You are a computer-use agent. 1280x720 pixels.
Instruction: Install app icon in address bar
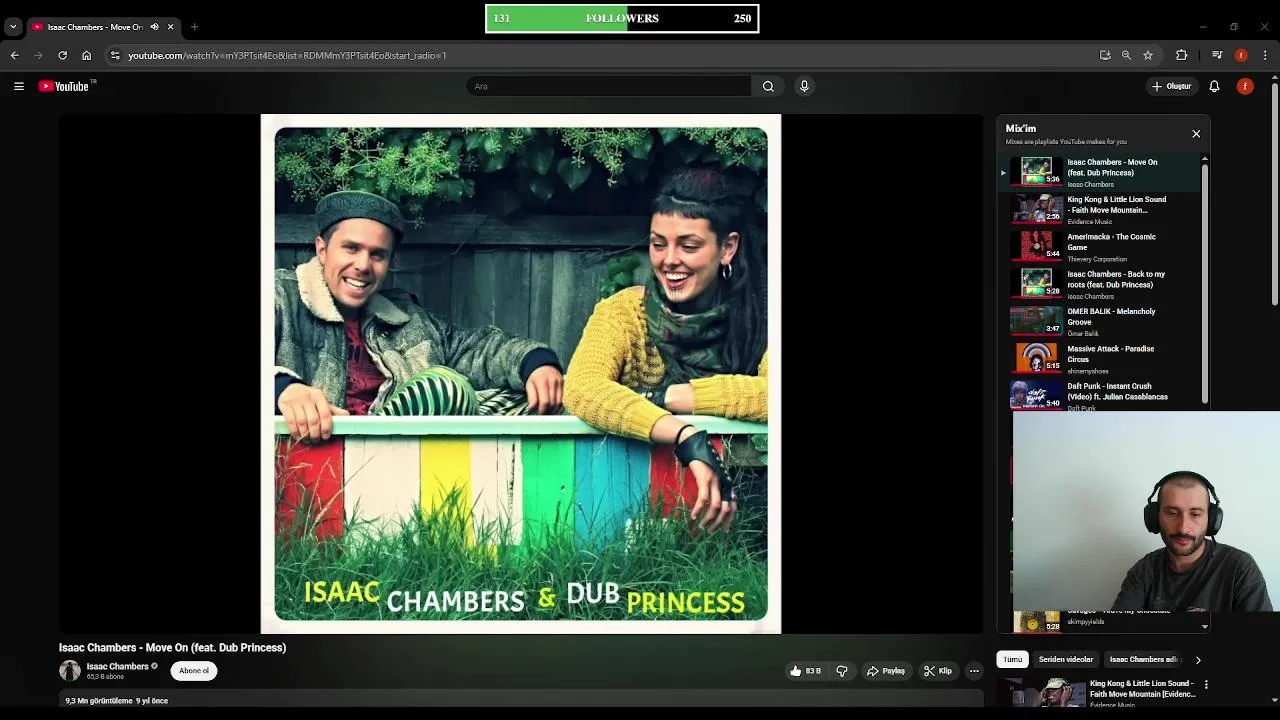click(x=1105, y=55)
